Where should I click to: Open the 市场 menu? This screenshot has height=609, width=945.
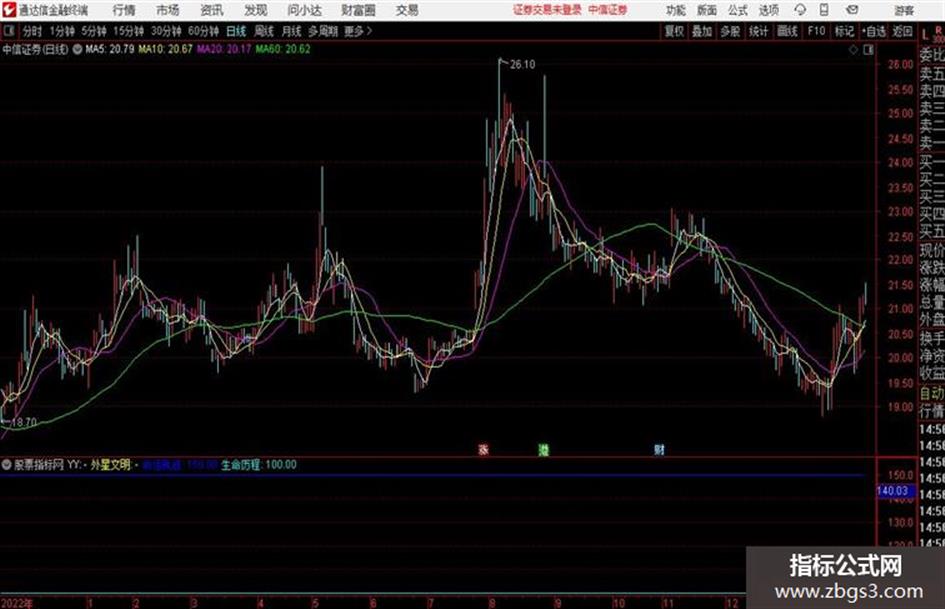pos(168,10)
